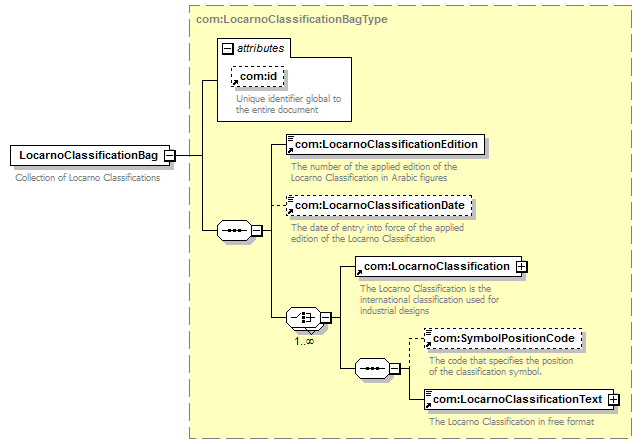
Task: Collapse the choice compositor's minus box
Action: click(326, 318)
